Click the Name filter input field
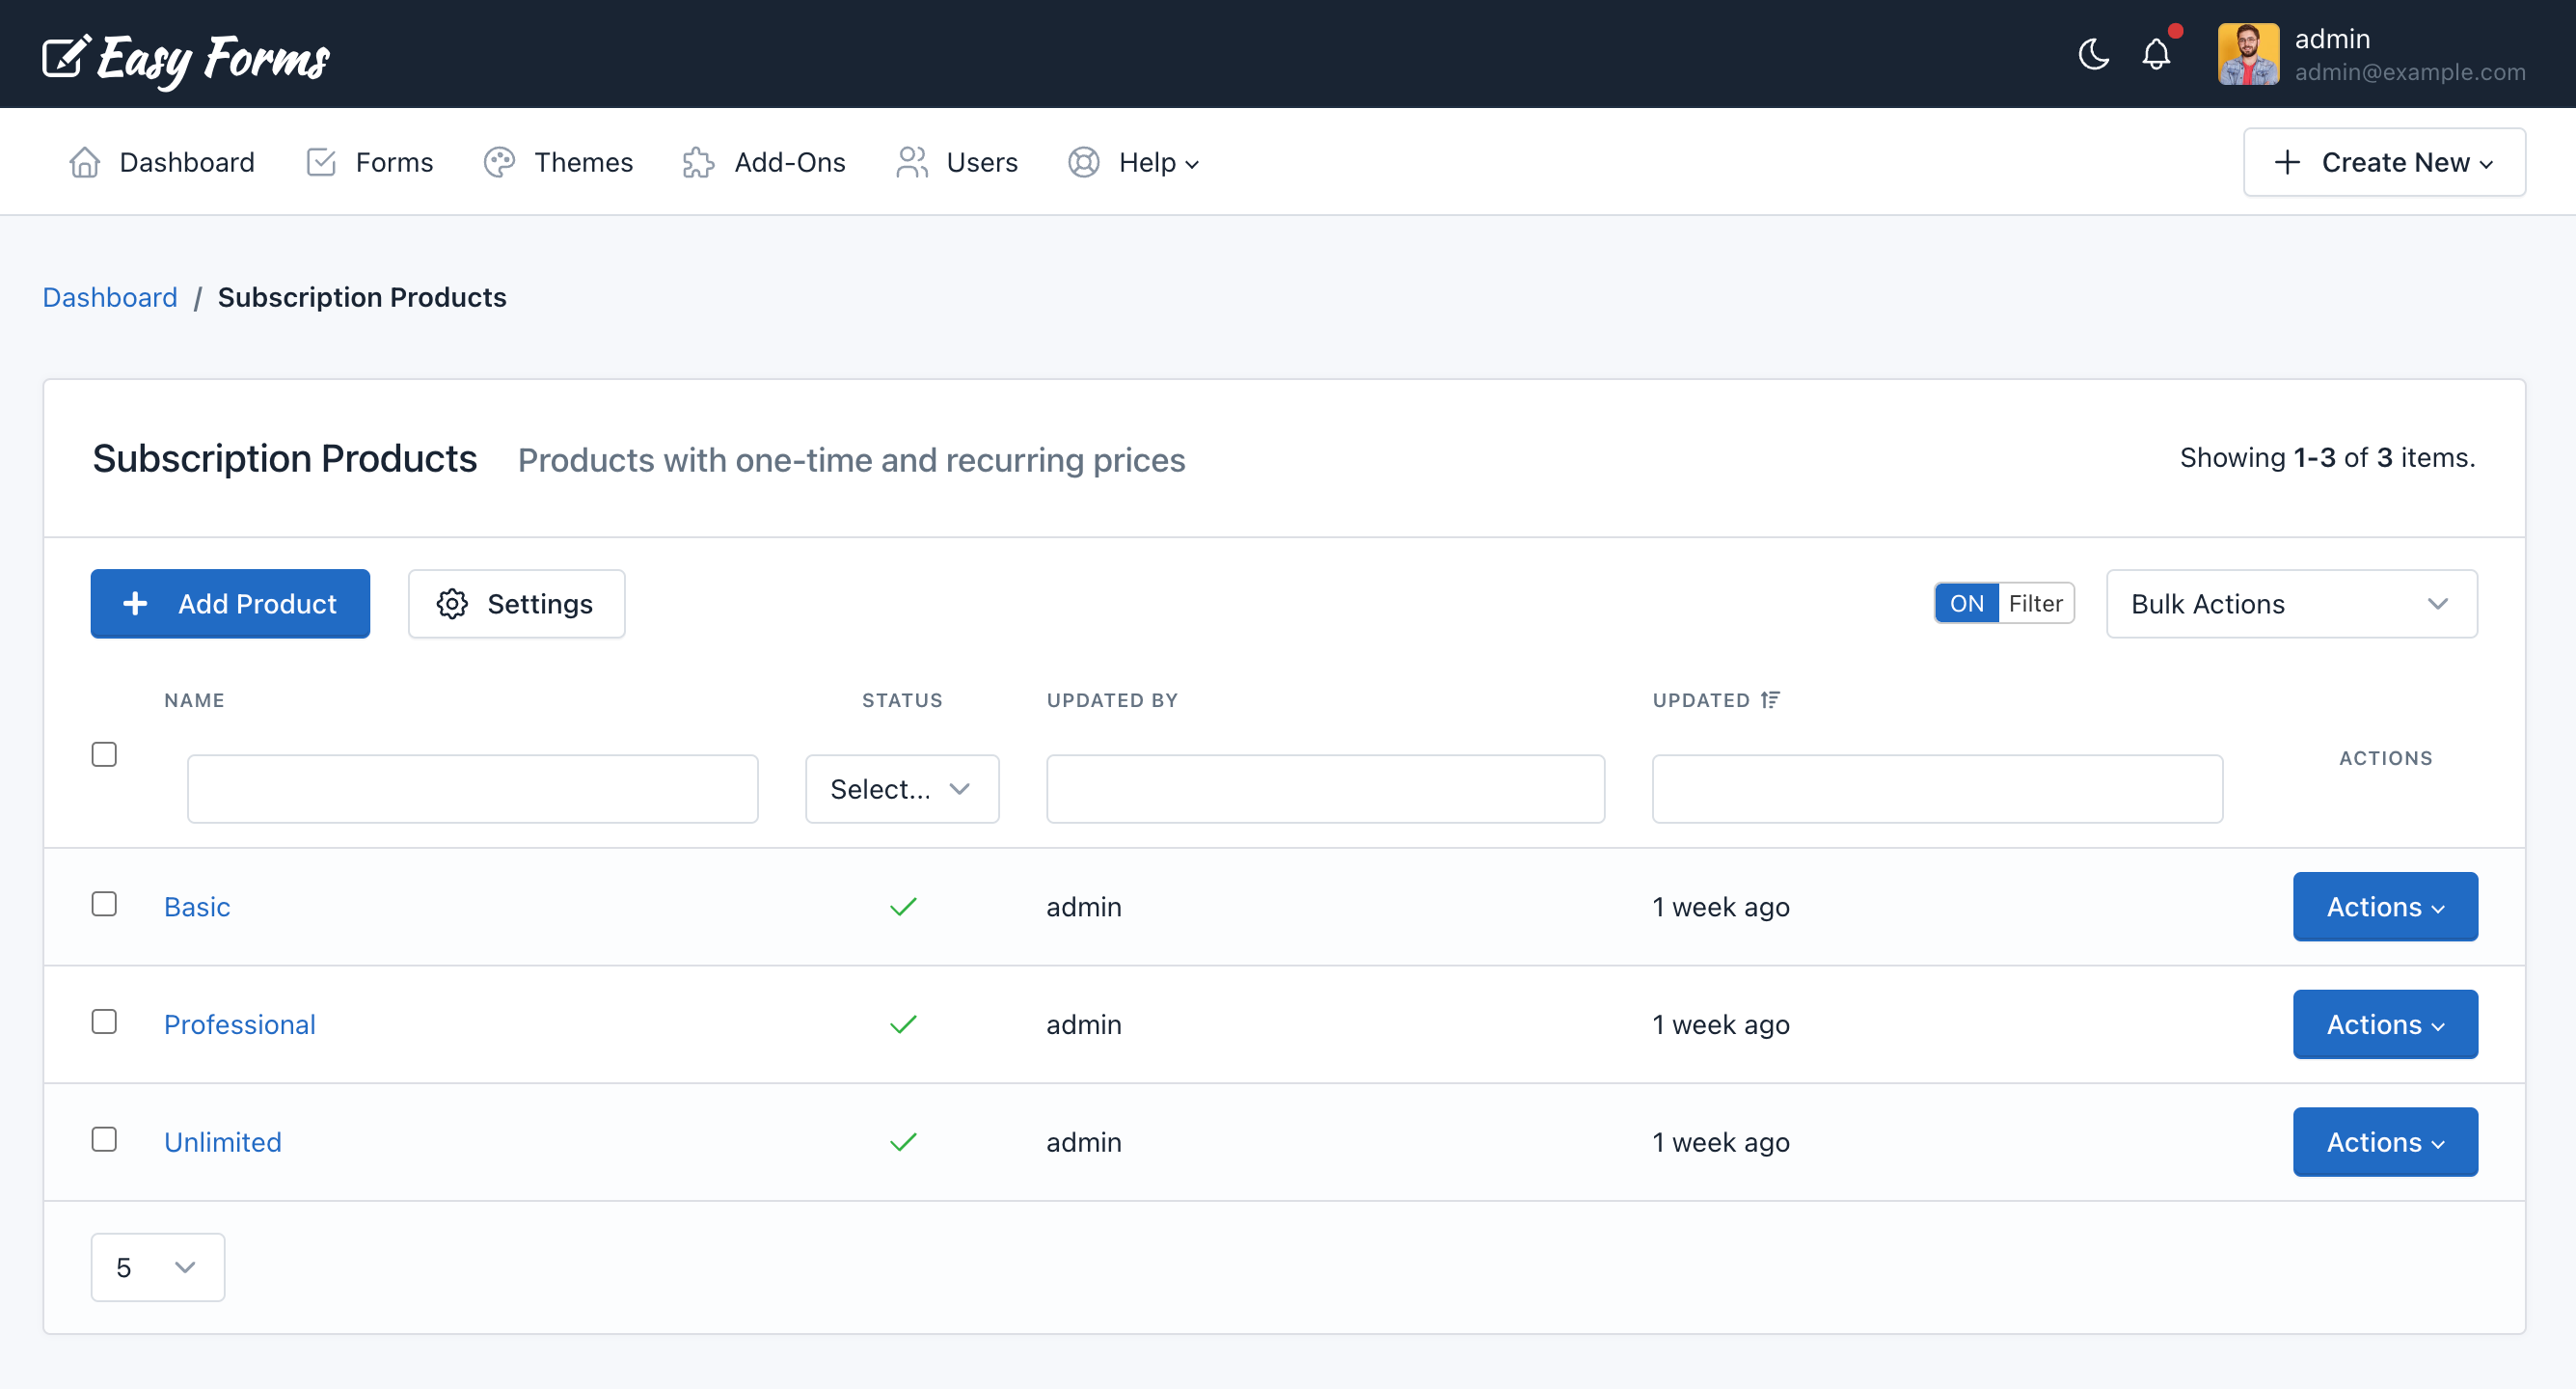 pyautogui.click(x=472, y=788)
